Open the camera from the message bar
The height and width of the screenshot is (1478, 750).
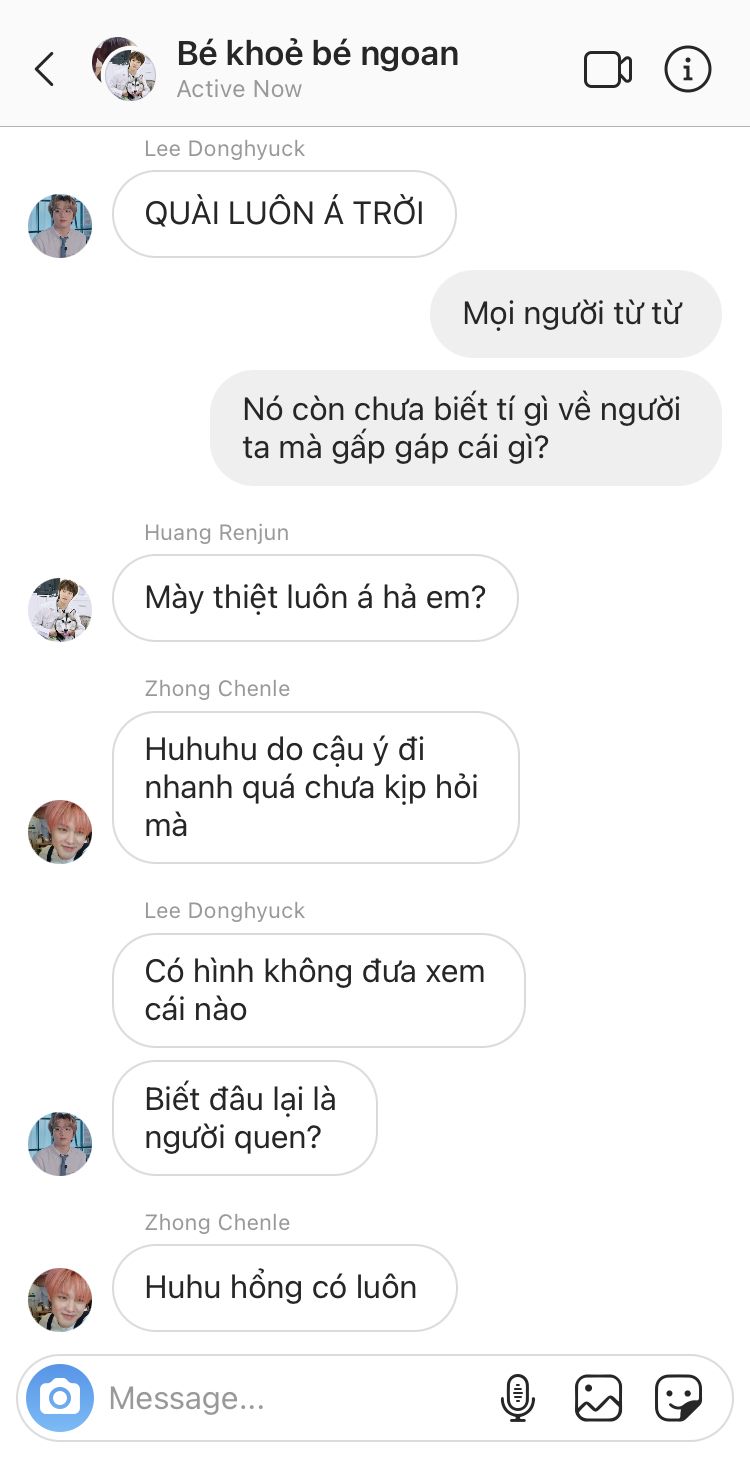pyautogui.click(x=60, y=1397)
